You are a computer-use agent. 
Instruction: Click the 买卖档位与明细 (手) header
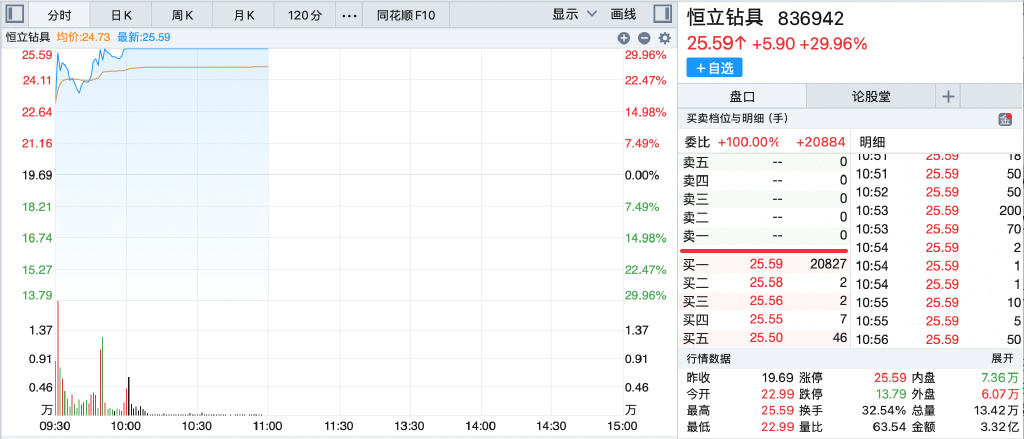tap(738, 119)
